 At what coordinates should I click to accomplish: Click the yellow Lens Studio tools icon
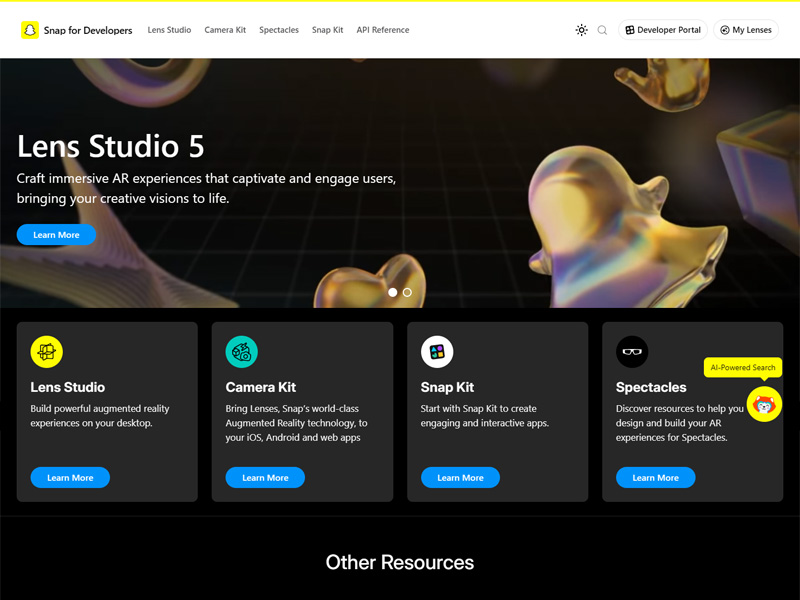click(46, 351)
